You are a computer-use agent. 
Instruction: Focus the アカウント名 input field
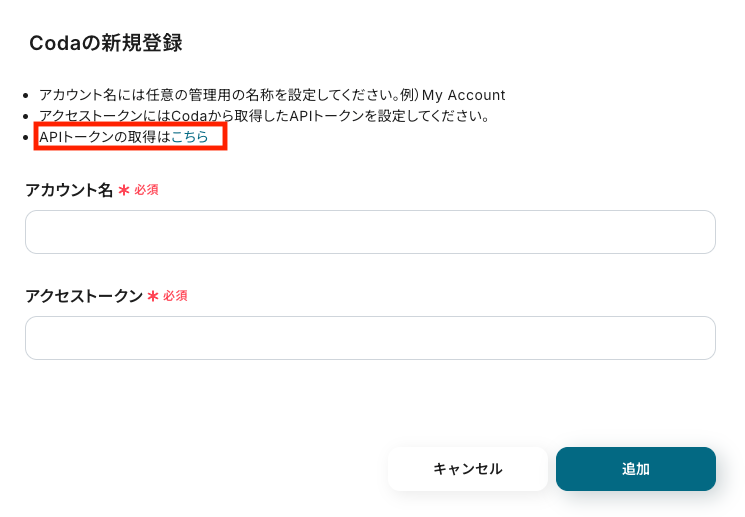[x=370, y=232]
